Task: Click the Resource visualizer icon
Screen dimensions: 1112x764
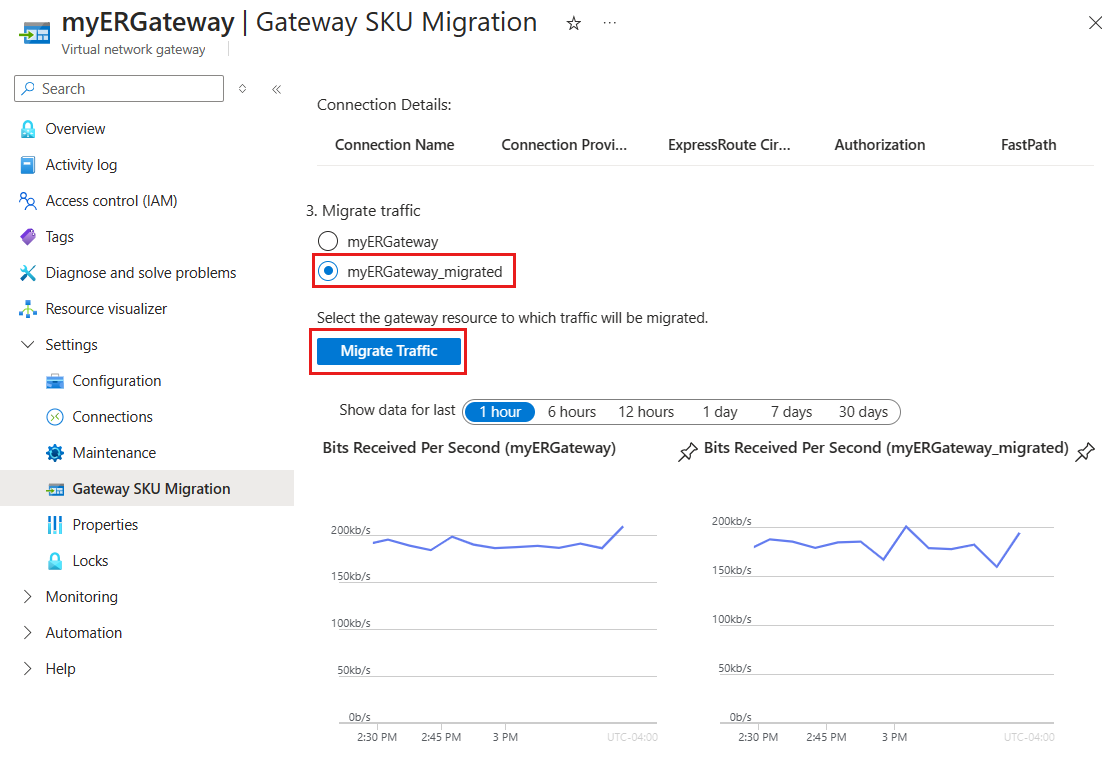Action: [28, 309]
